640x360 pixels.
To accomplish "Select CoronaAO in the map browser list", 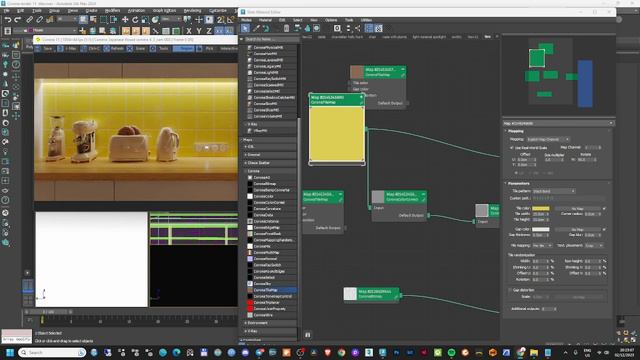I will point(271,178).
